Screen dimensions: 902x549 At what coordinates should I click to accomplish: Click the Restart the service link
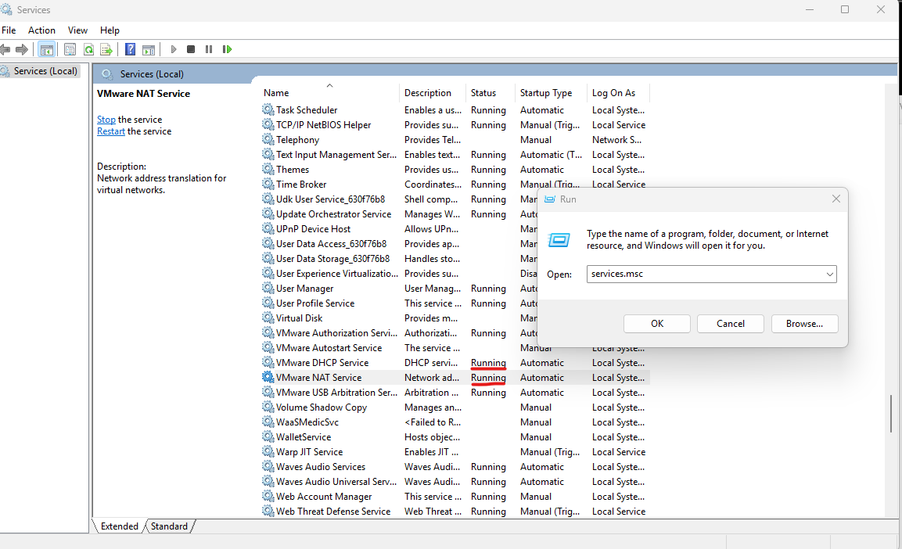point(110,131)
